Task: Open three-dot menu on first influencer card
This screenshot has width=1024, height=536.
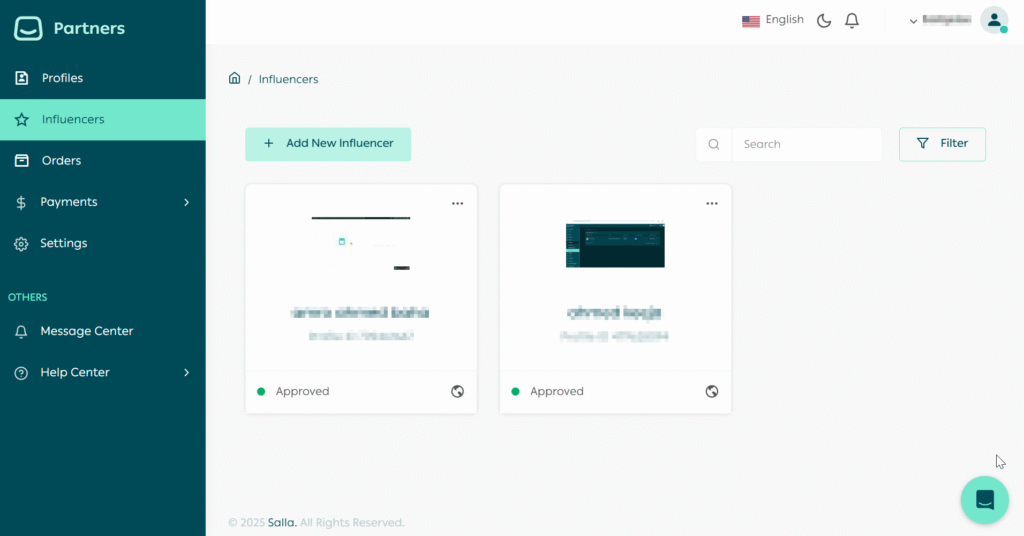Action: click(457, 203)
